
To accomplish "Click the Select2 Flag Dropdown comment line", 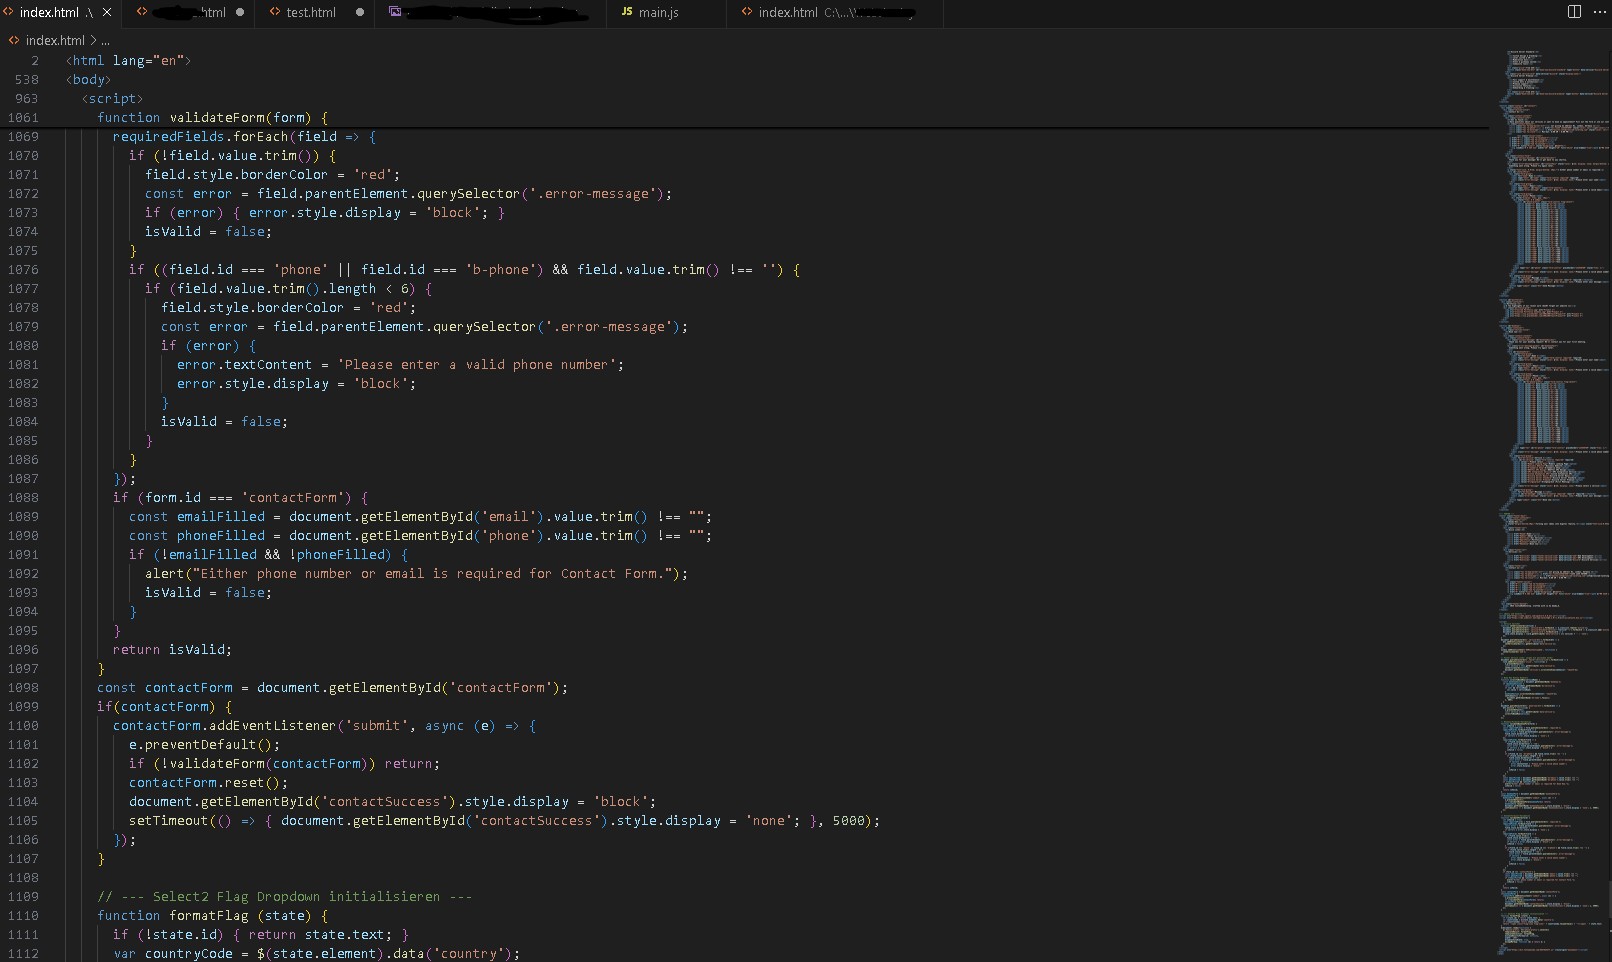I will click(x=284, y=896).
